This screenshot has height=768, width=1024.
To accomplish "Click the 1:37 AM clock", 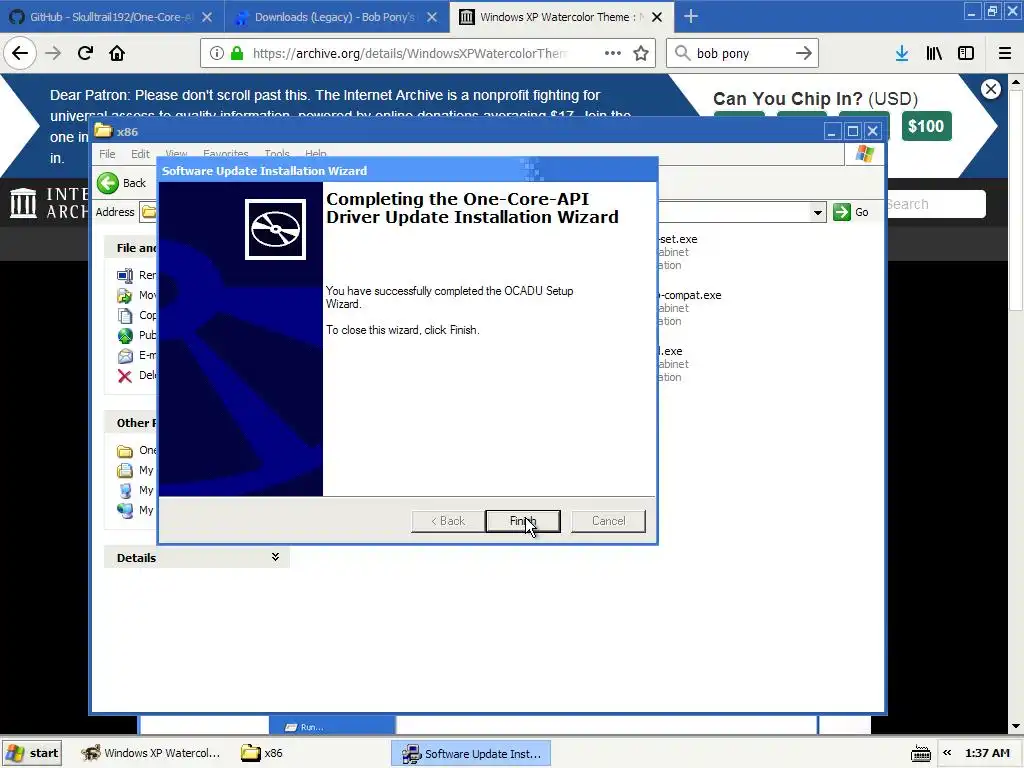I will point(987,753).
